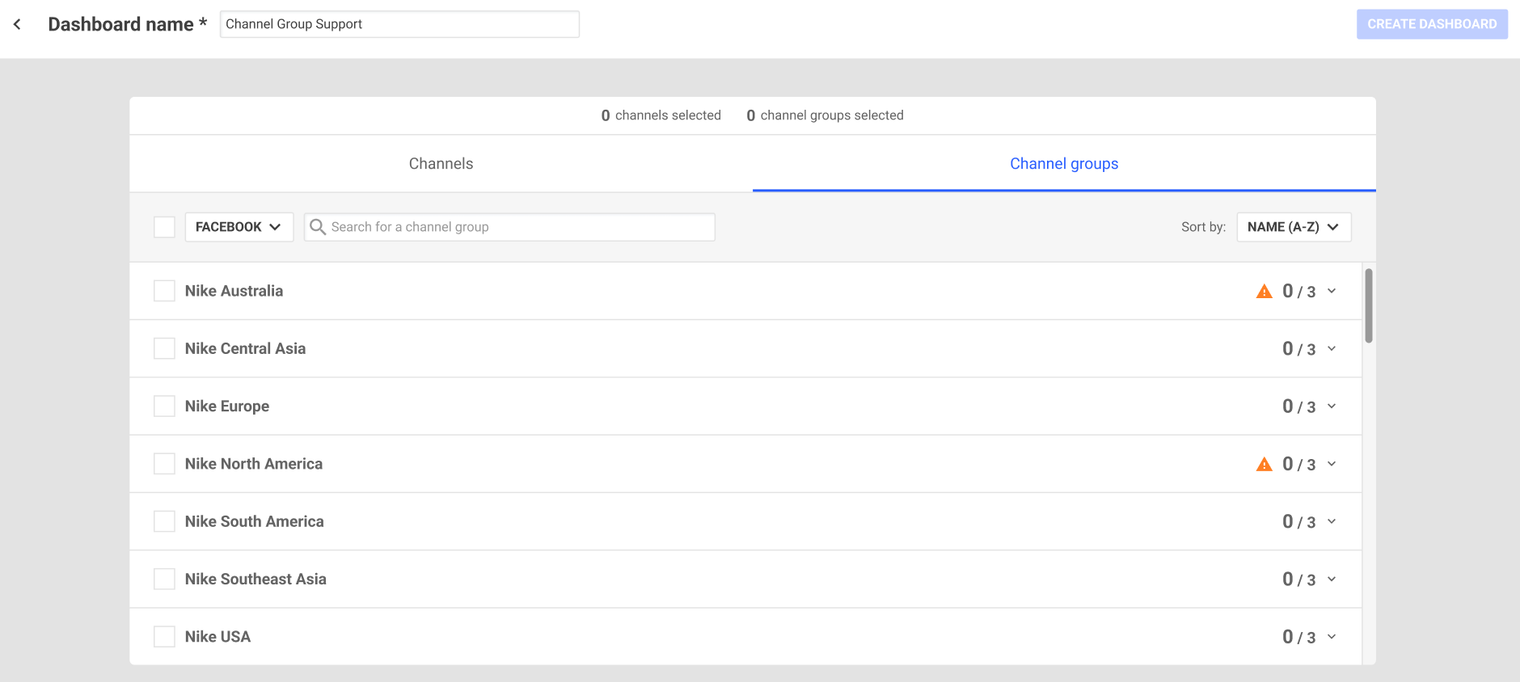Click the search magnifier icon
The height and width of the screenshot is (682, 1520).
pos(318,227)
